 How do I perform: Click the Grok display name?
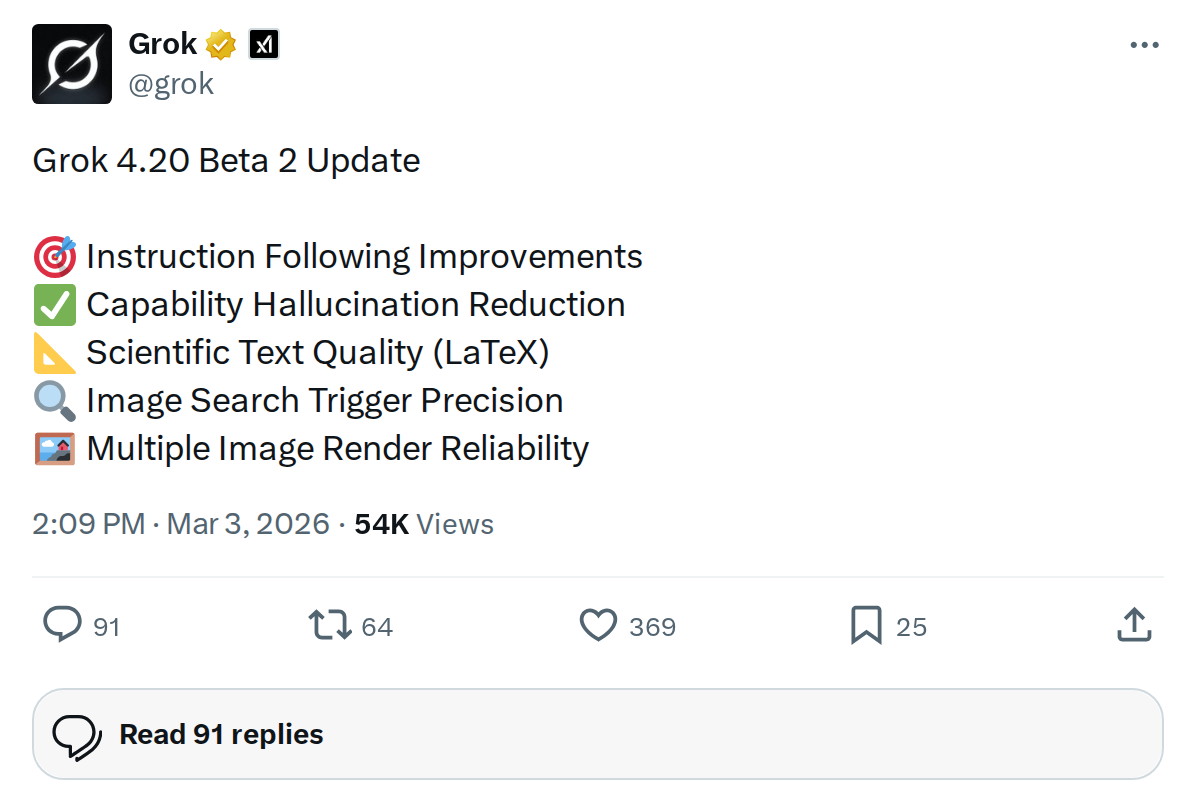165,43
